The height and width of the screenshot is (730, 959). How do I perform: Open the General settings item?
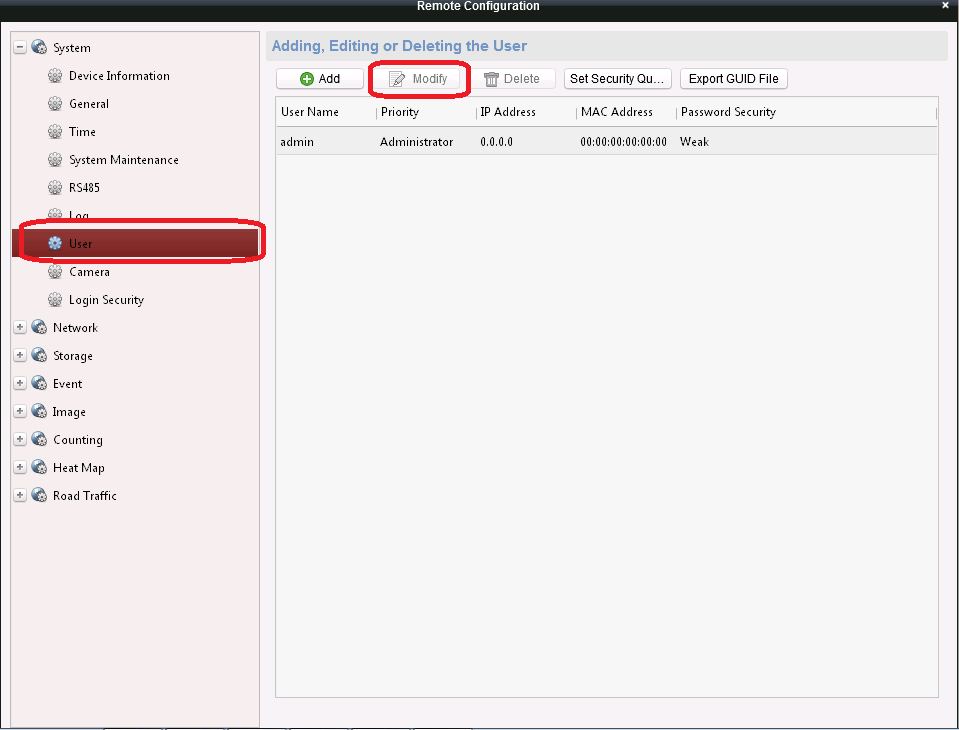[x=89, y=104]
